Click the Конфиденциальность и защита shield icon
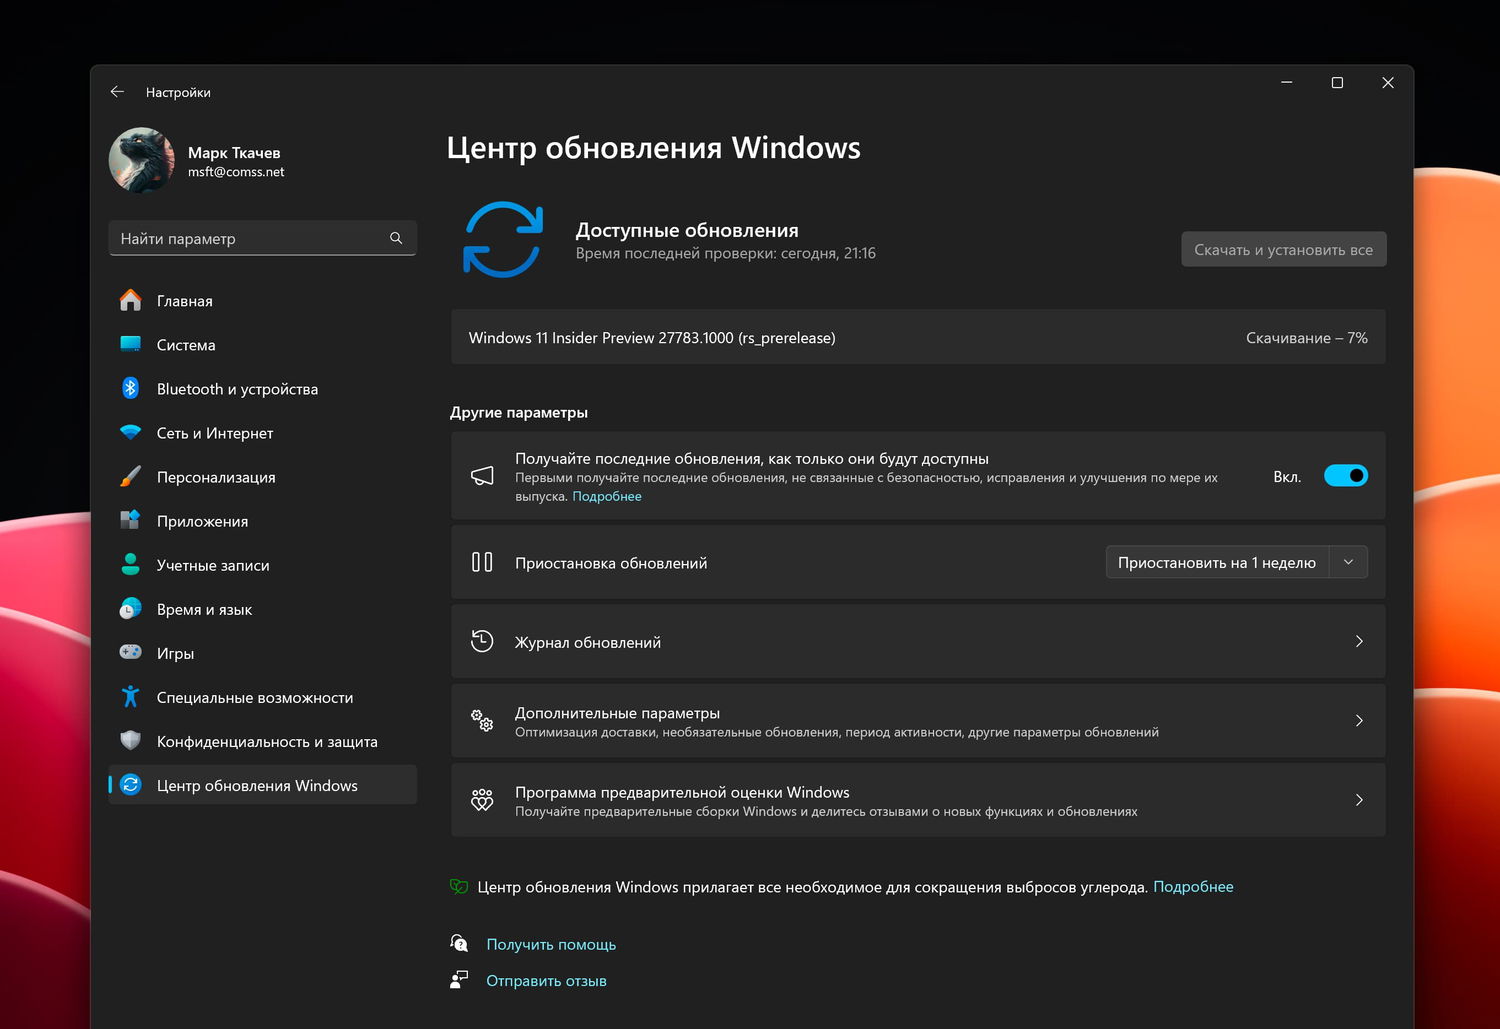 pos(131,741)
